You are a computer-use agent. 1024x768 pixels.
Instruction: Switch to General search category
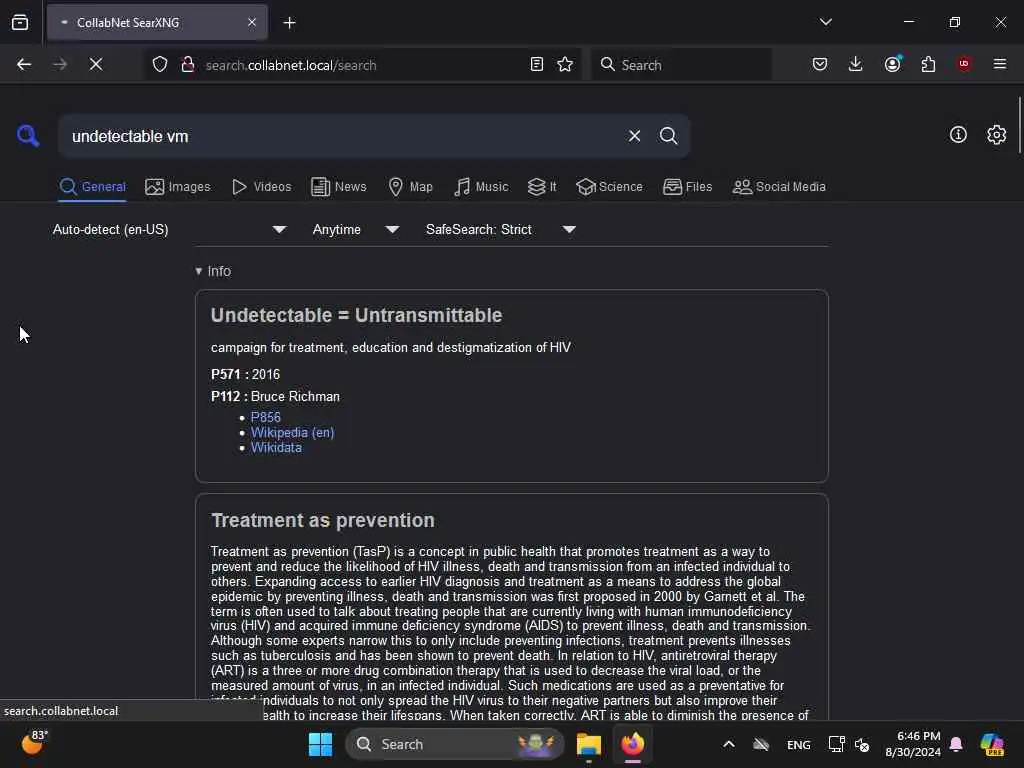pyautogui.click(x=92, y=187)
